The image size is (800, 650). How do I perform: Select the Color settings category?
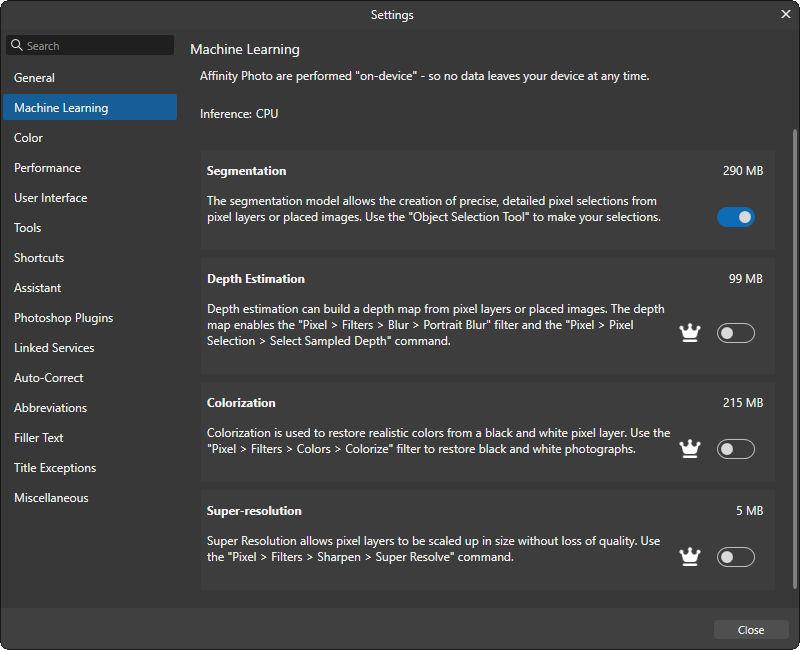coord(29,138)
